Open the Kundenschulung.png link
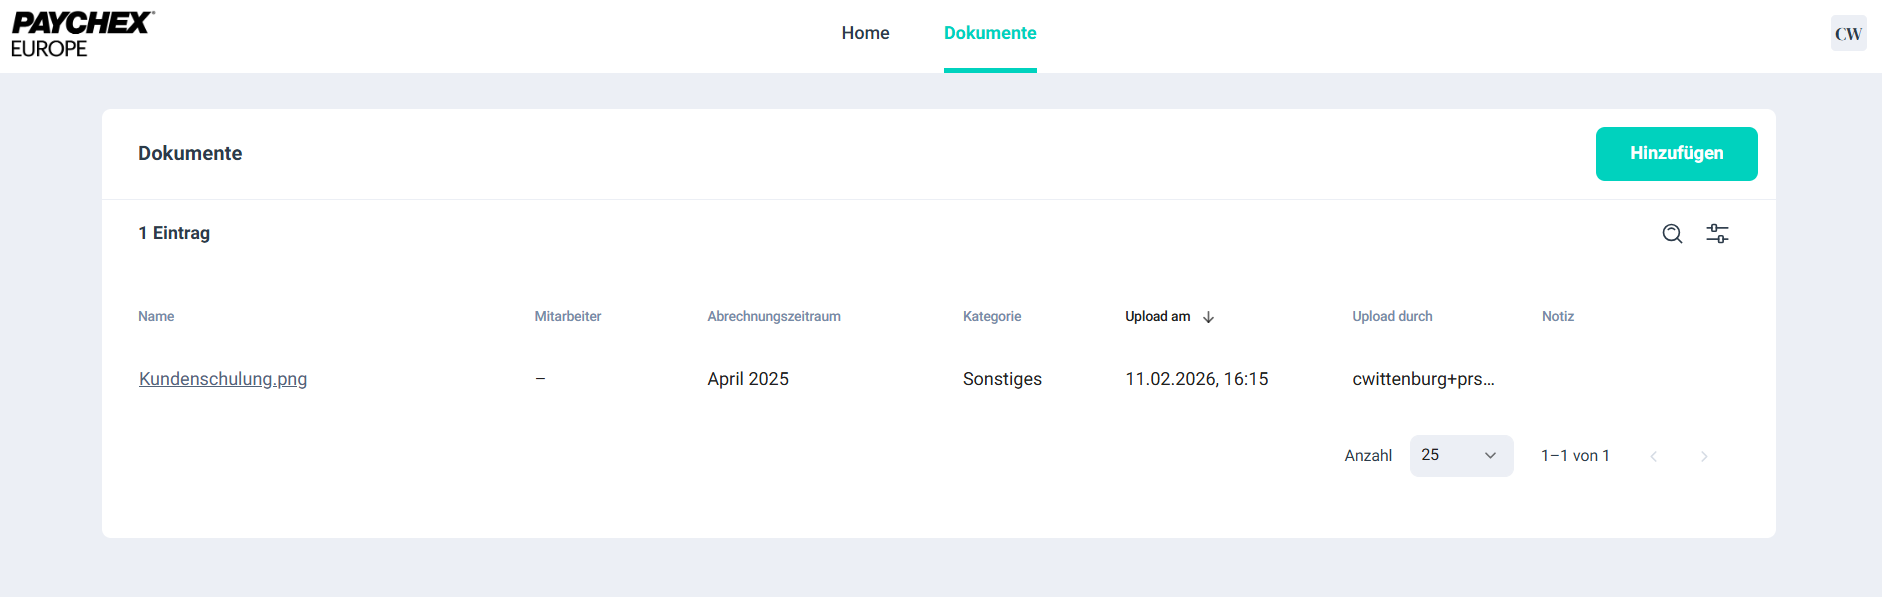1882x597 pixels. tap(223, 379)
